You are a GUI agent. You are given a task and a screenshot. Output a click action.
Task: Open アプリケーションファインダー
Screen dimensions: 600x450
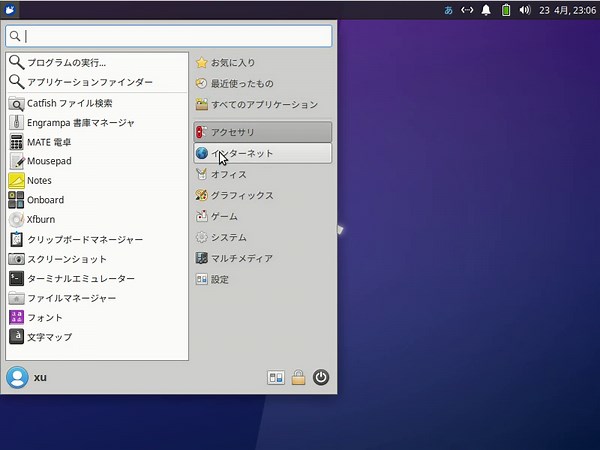[x=97, y=82]
